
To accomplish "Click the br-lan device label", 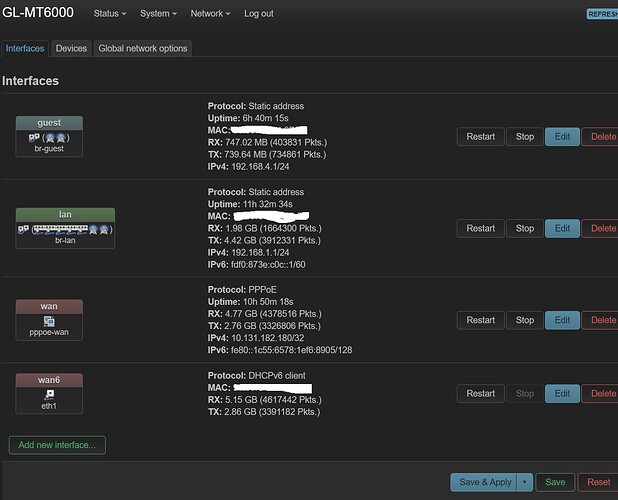I will click(65, 240).
